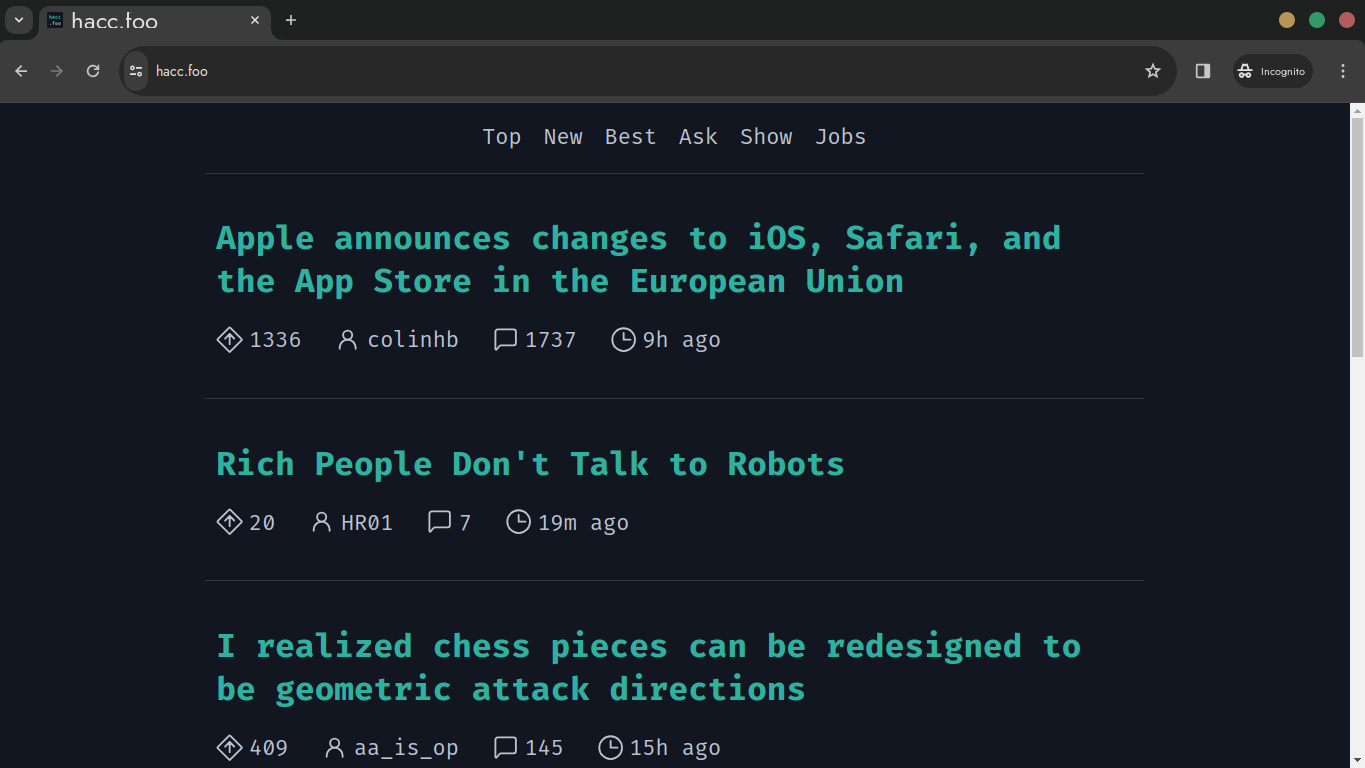Click the green maximize window button
Viewport: 1365px width, 768px height.
tap(1317, 20)
